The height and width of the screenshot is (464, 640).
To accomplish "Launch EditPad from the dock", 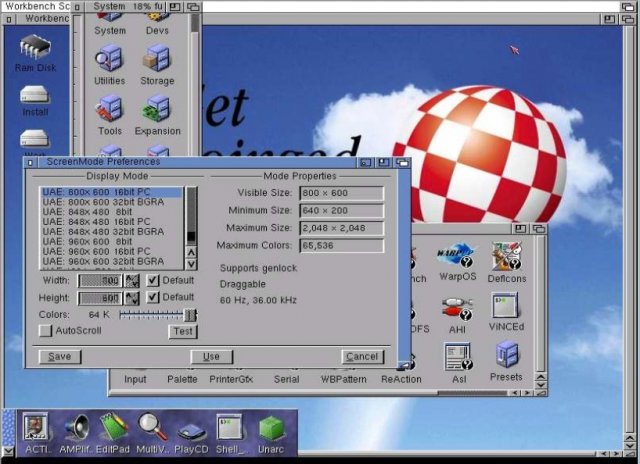I will click(113, 433).
